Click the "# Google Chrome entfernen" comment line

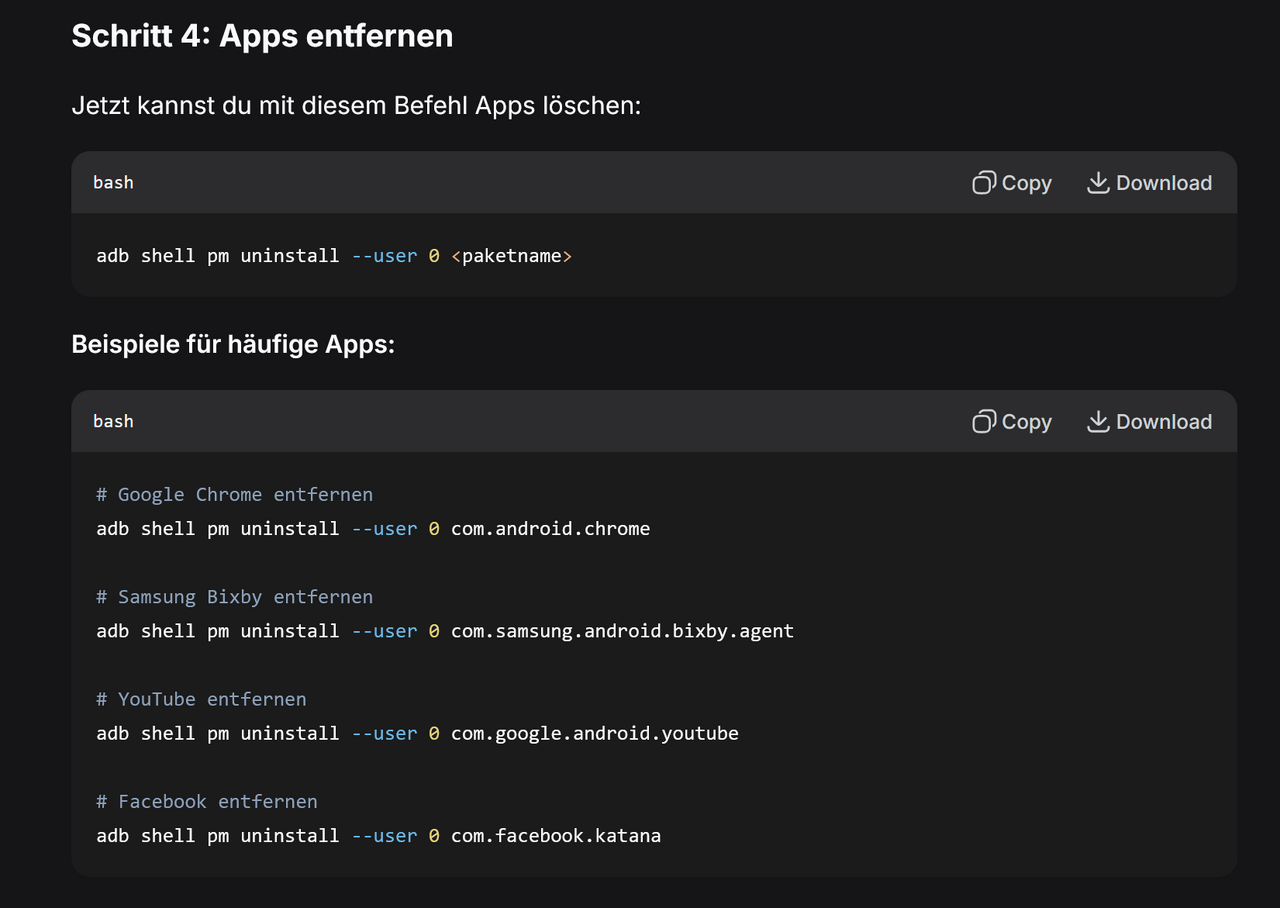coord(235,494)
